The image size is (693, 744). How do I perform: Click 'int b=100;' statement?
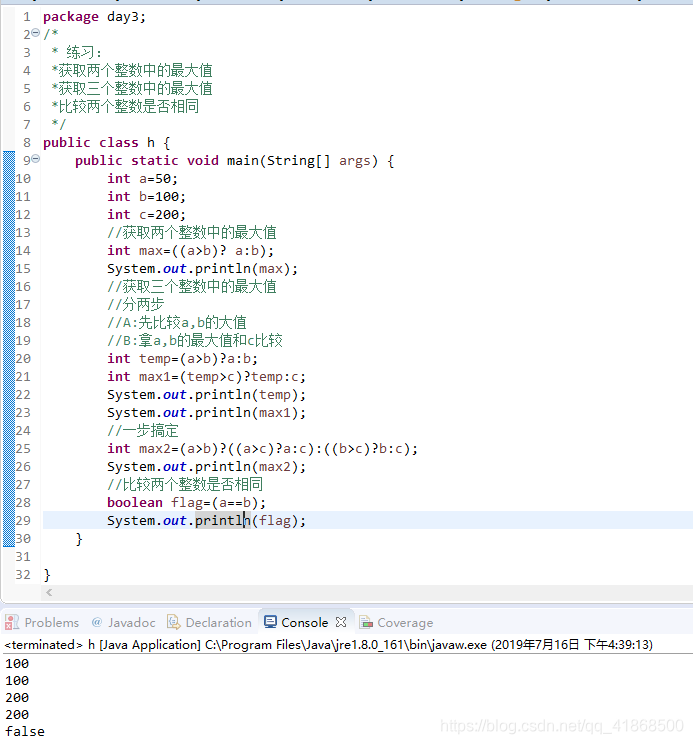click(x=146, y=197)
